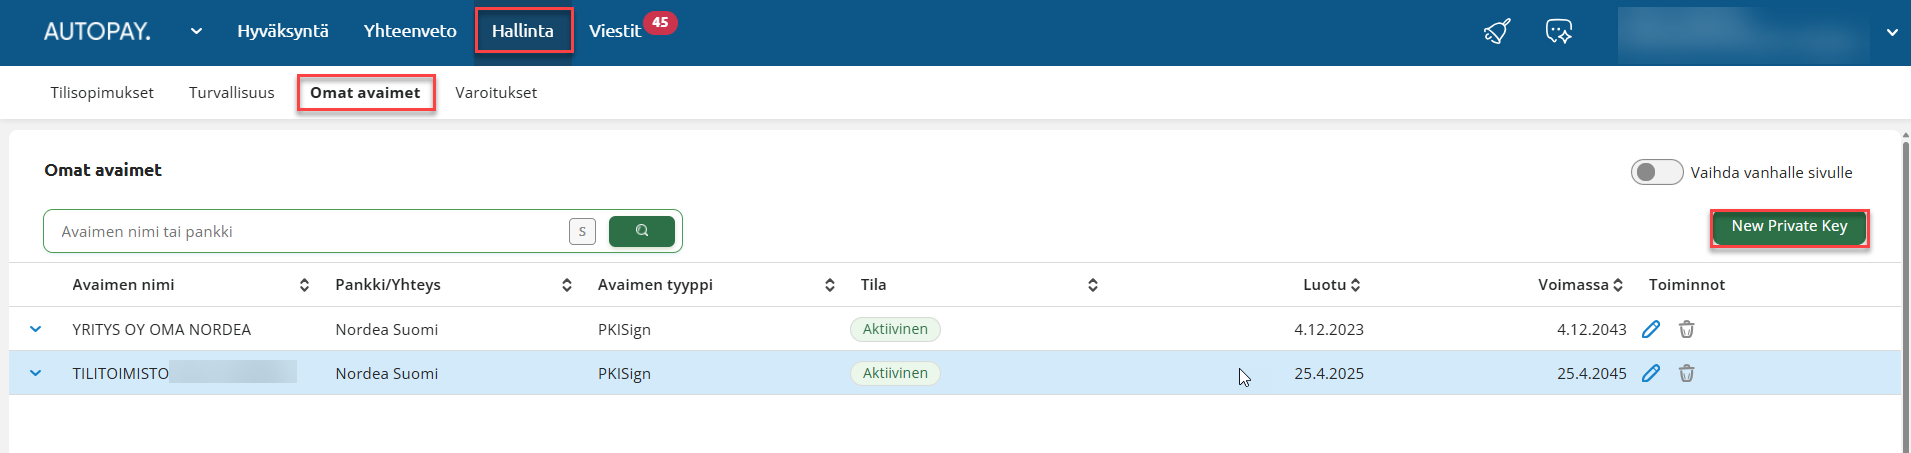This screenshot has height=453, width=1911.
Task: Switch to the Turvallisuus tab
Action: [x=231, y=93]
